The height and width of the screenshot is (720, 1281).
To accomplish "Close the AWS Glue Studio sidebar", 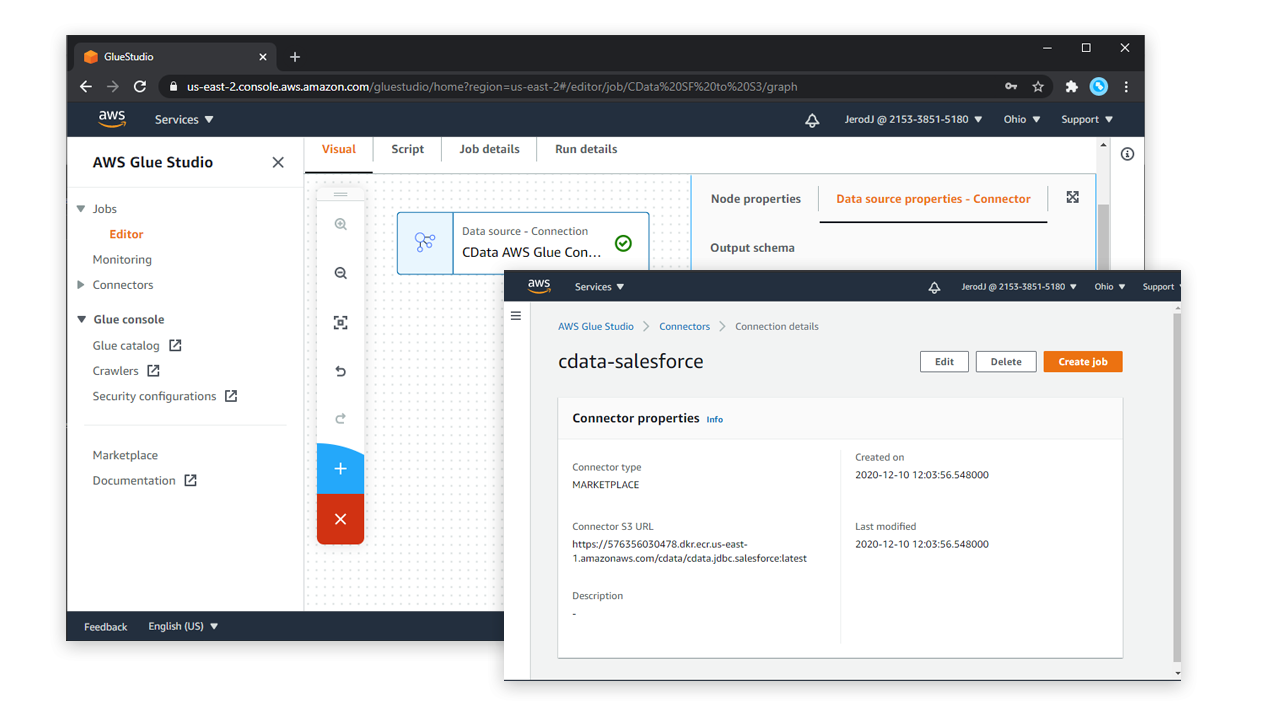I will [x=278, y=162].
